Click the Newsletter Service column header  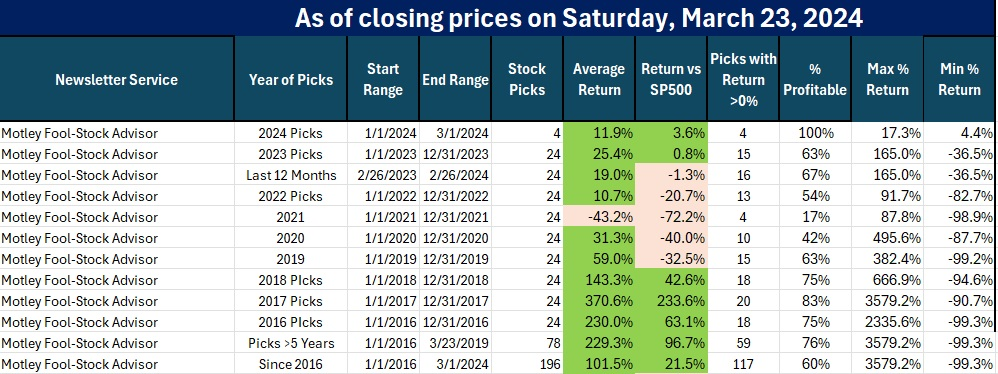pyautogui.click(x=116, y=79)
